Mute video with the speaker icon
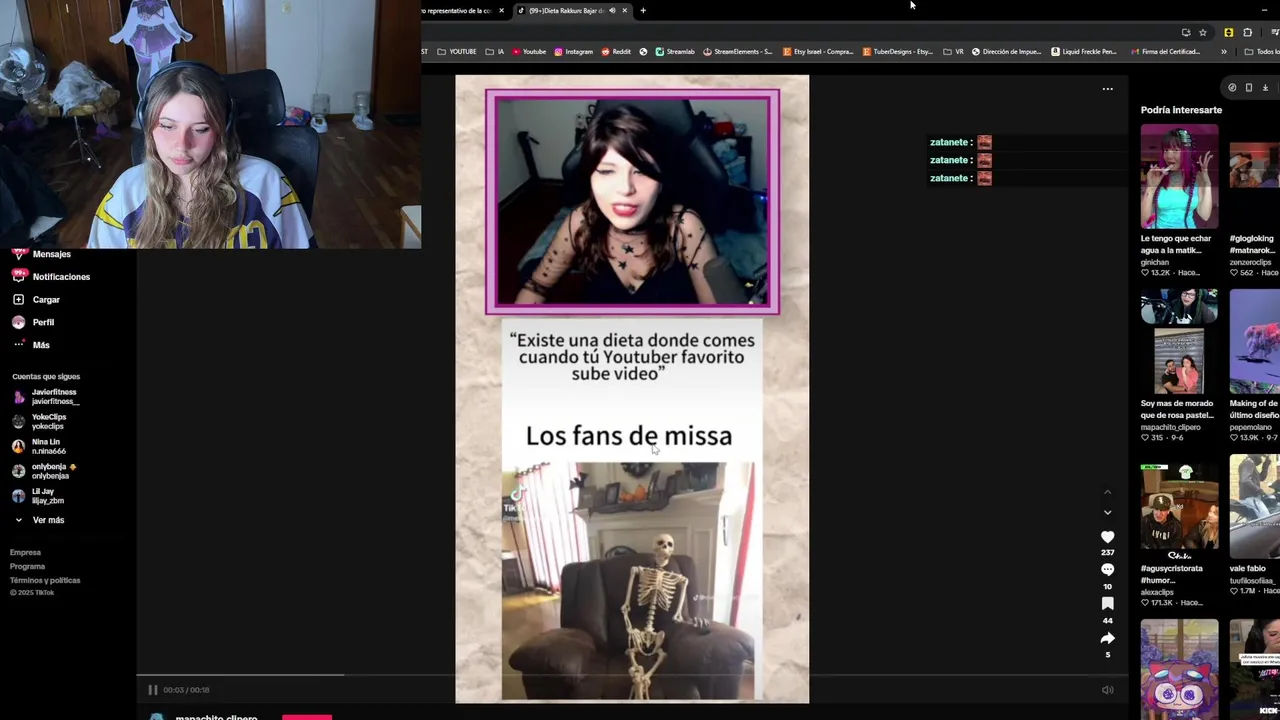The height and width of the screenshot is (720, 1280). coord(1107,690)
